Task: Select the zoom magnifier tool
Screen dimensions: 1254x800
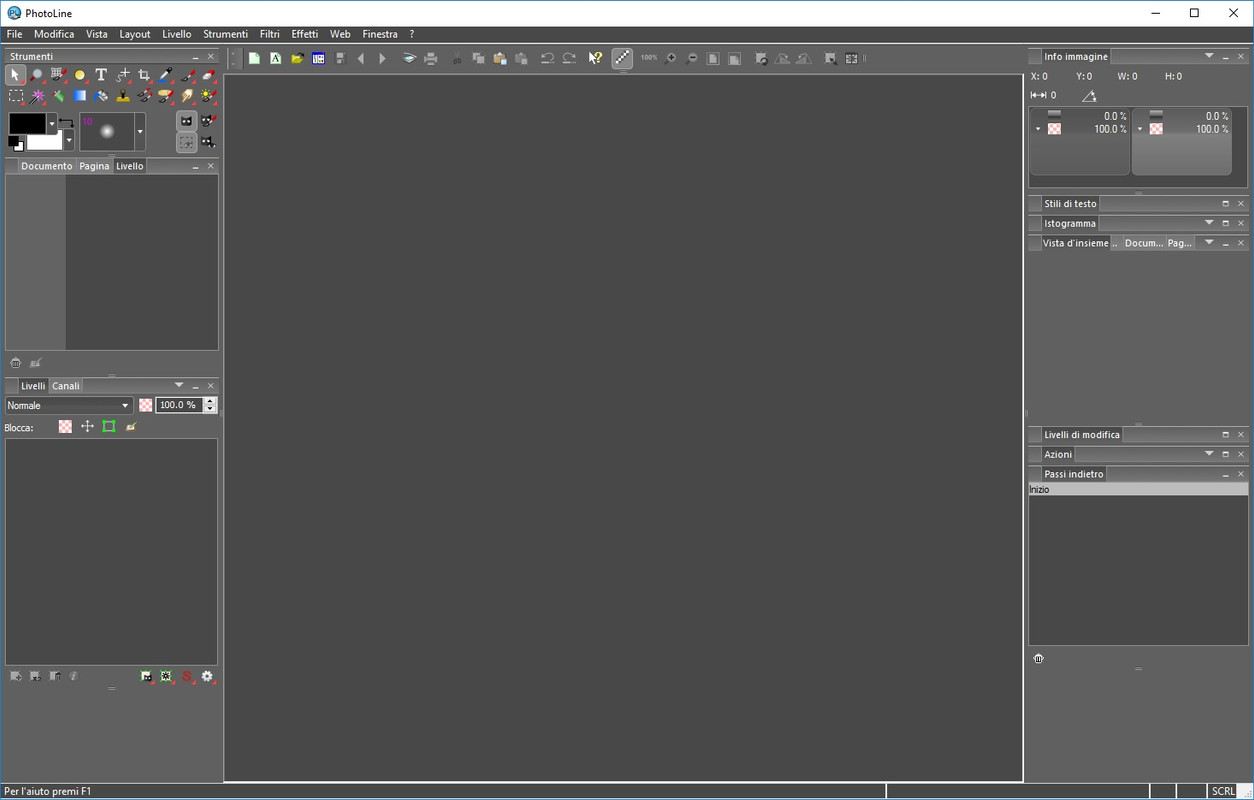Action: pos(37,75)
